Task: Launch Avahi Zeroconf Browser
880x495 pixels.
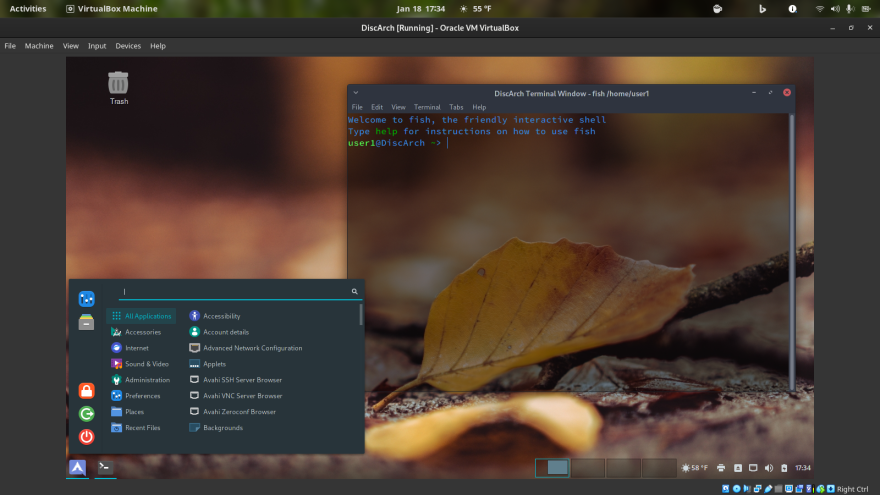Action: [232, 411]
